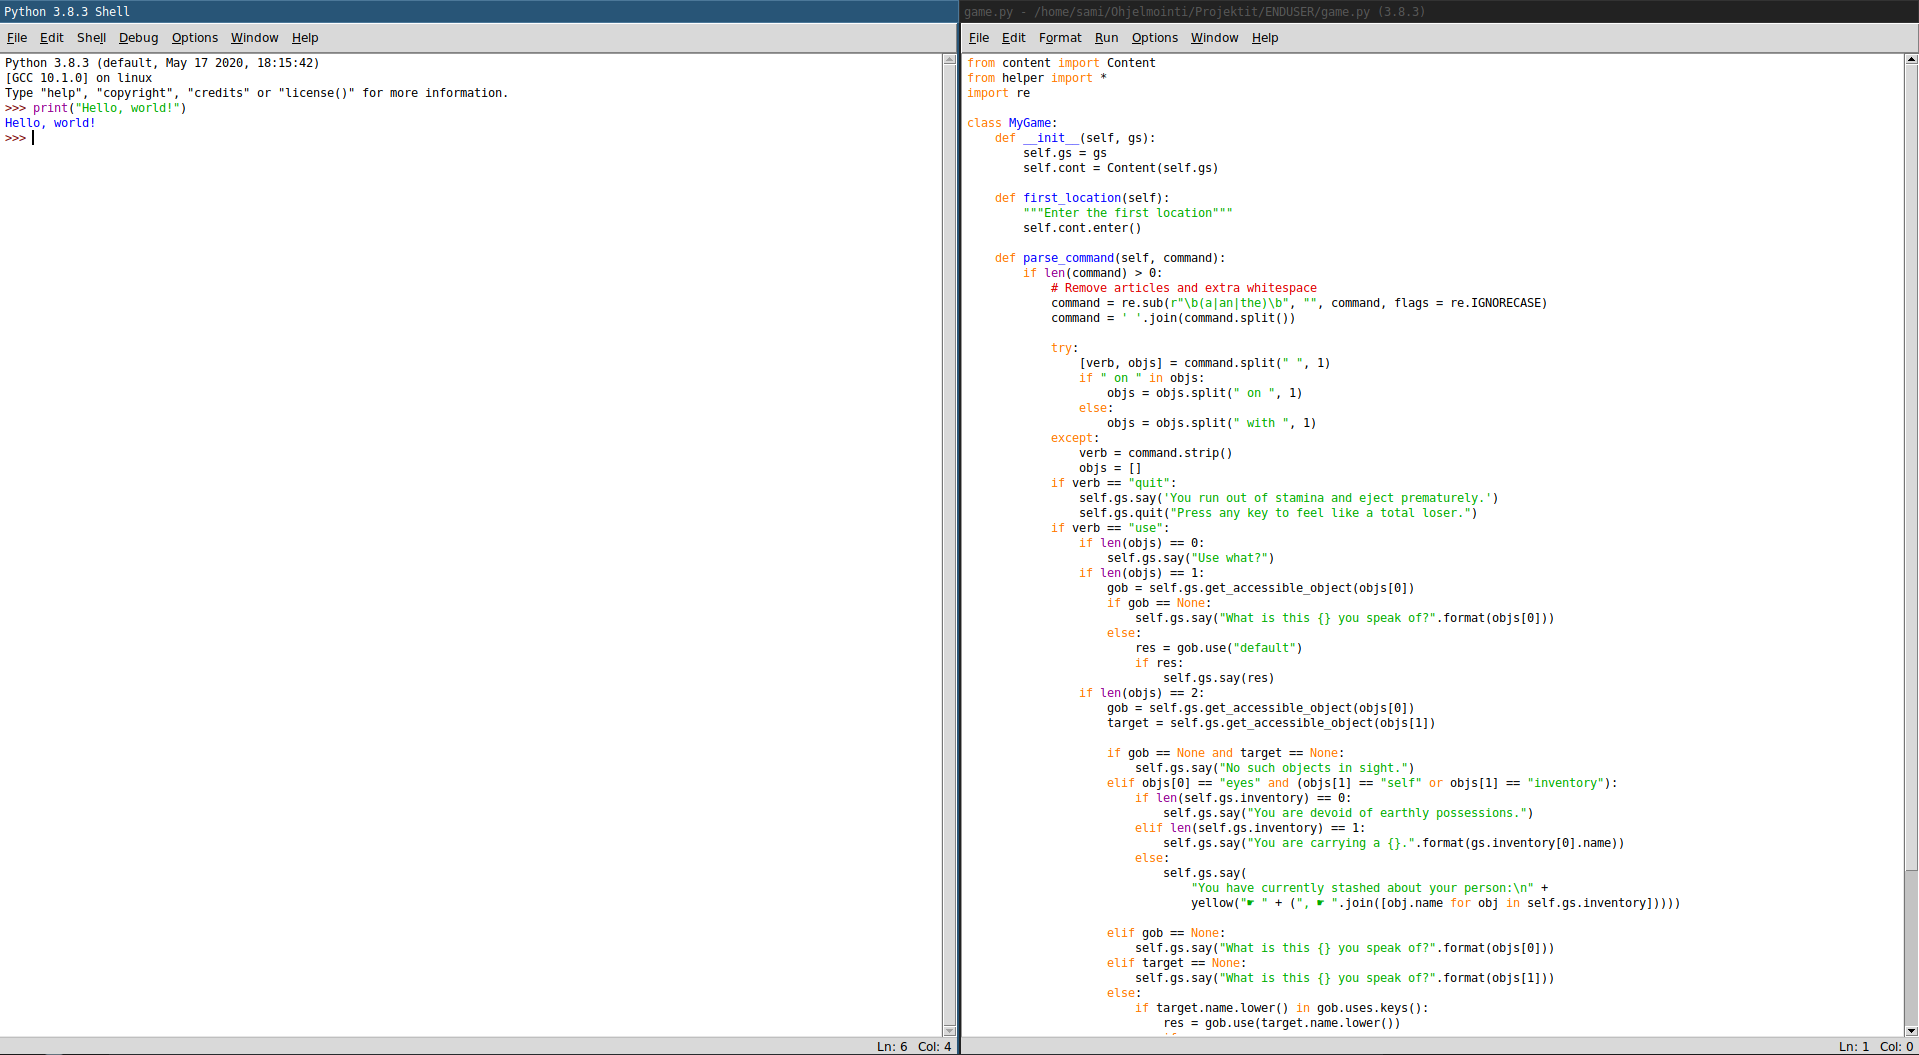
Task: Open Options menu in game.py editor
Action: click(x=1154, y=38)
